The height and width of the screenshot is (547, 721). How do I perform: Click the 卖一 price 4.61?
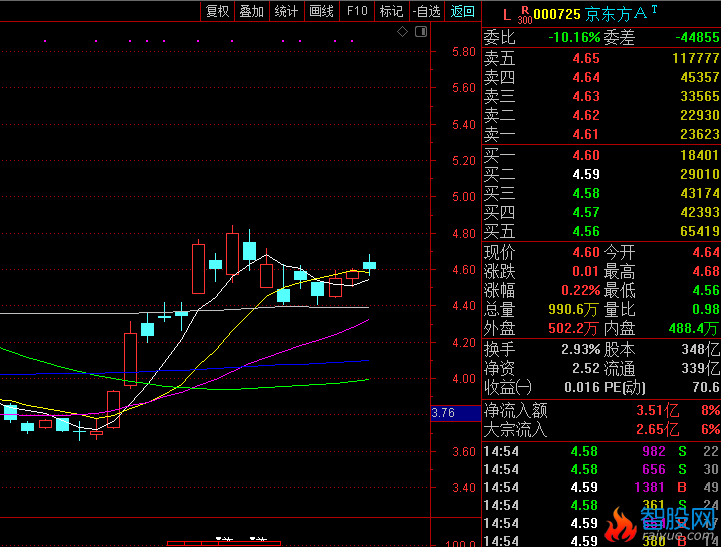click(x=586, y=134)
